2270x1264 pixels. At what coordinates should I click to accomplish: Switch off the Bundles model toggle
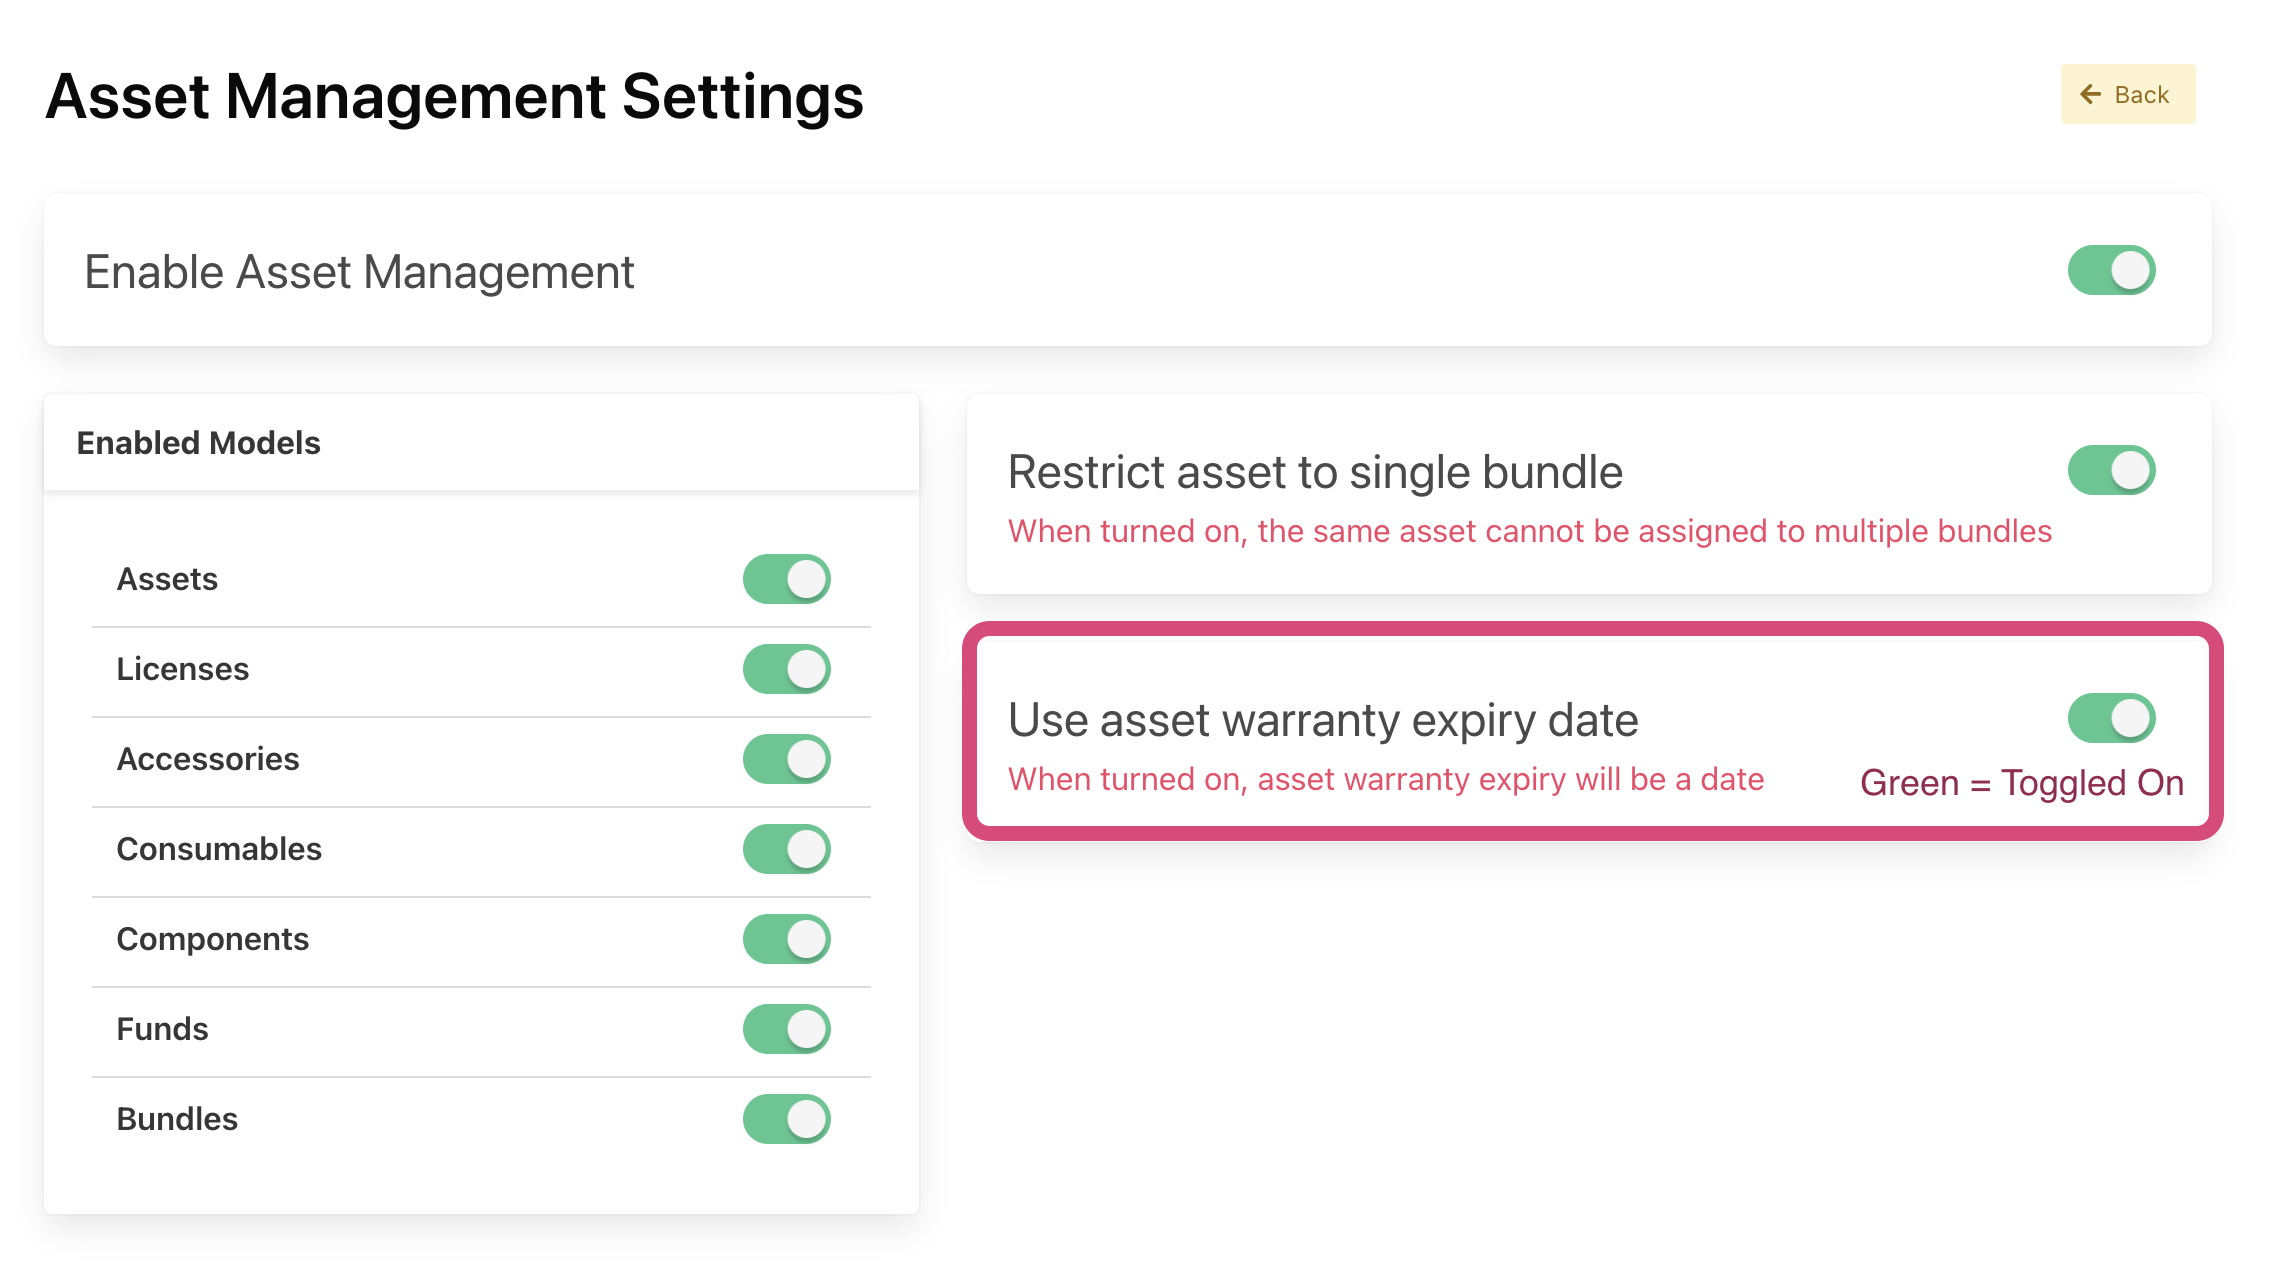(x=786, y=1119)
